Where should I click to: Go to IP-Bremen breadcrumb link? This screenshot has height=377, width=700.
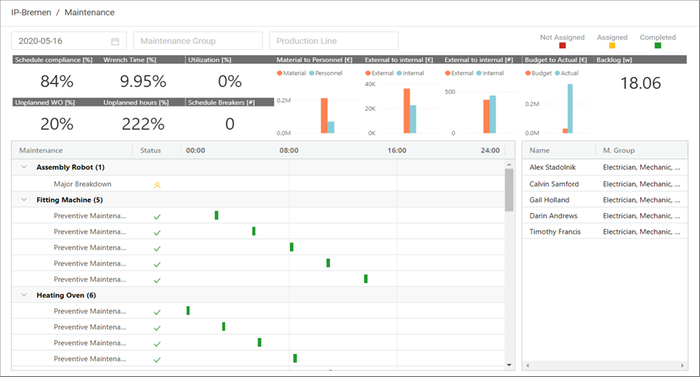(31, 13)
